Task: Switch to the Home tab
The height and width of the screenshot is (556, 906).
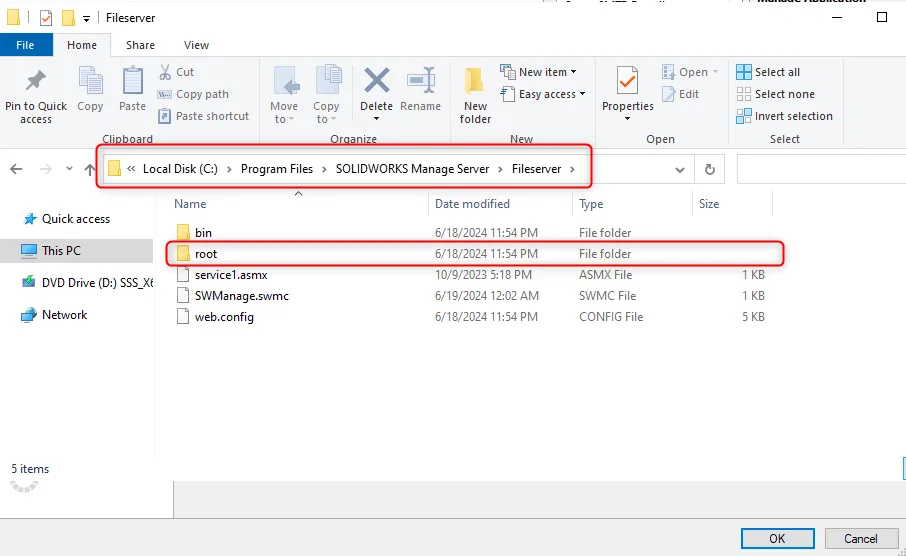Action: pyautogui.click(x=82, y=45)
